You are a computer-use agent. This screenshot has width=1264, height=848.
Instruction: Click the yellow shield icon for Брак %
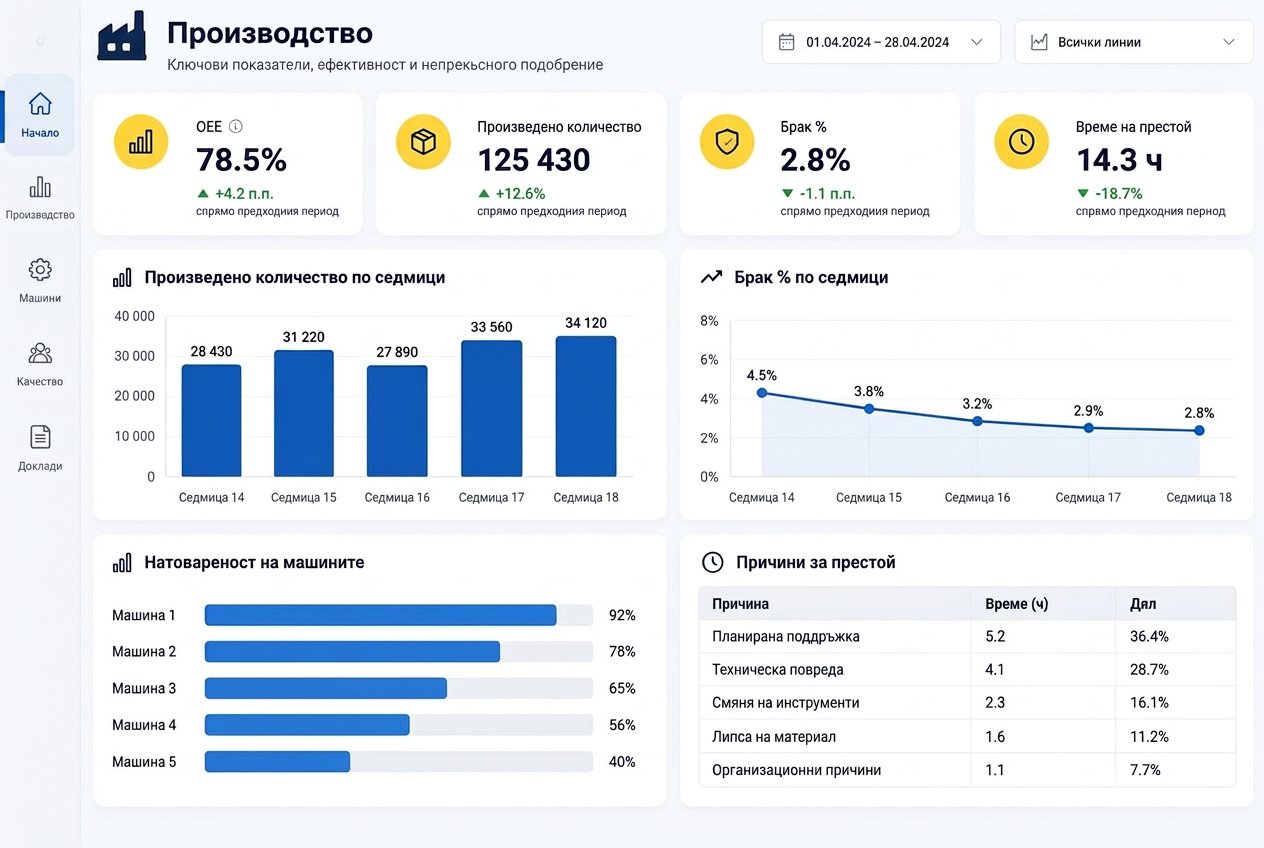(727, 142)
